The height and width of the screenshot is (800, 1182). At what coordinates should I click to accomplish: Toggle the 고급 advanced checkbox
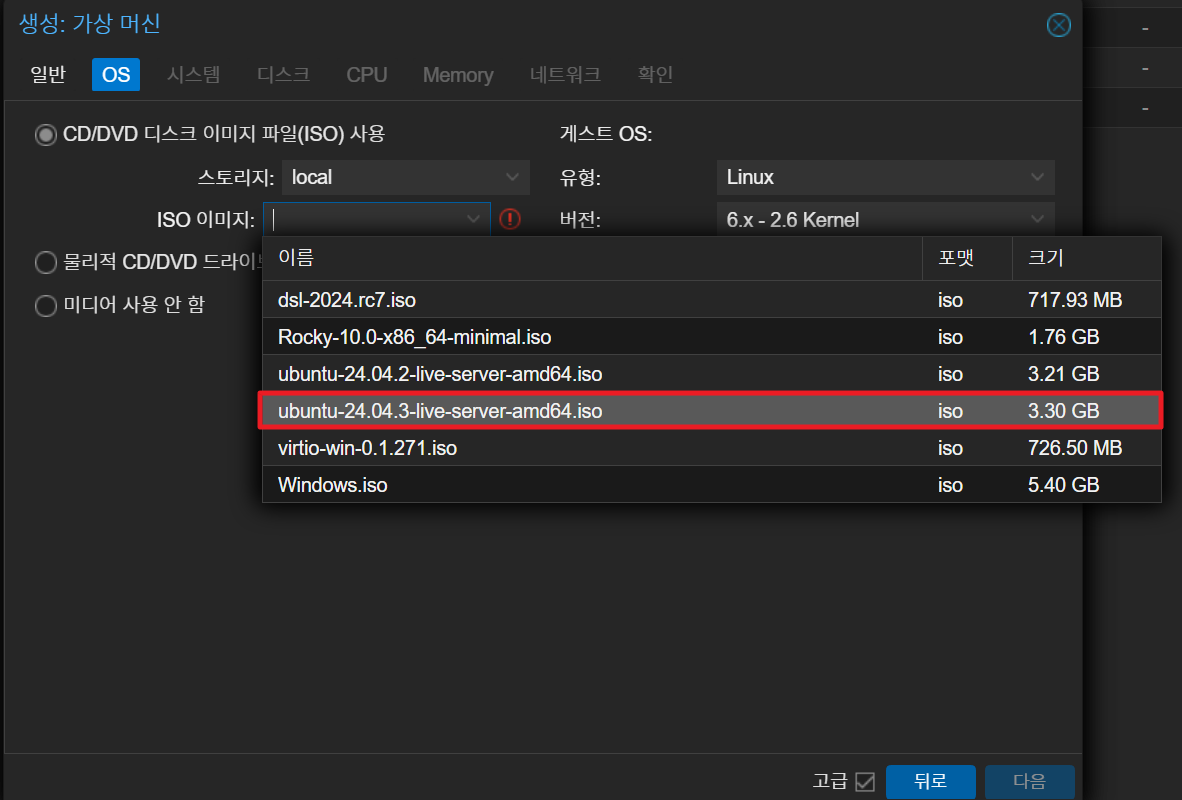pyautogui.click(x=865, y=781)
